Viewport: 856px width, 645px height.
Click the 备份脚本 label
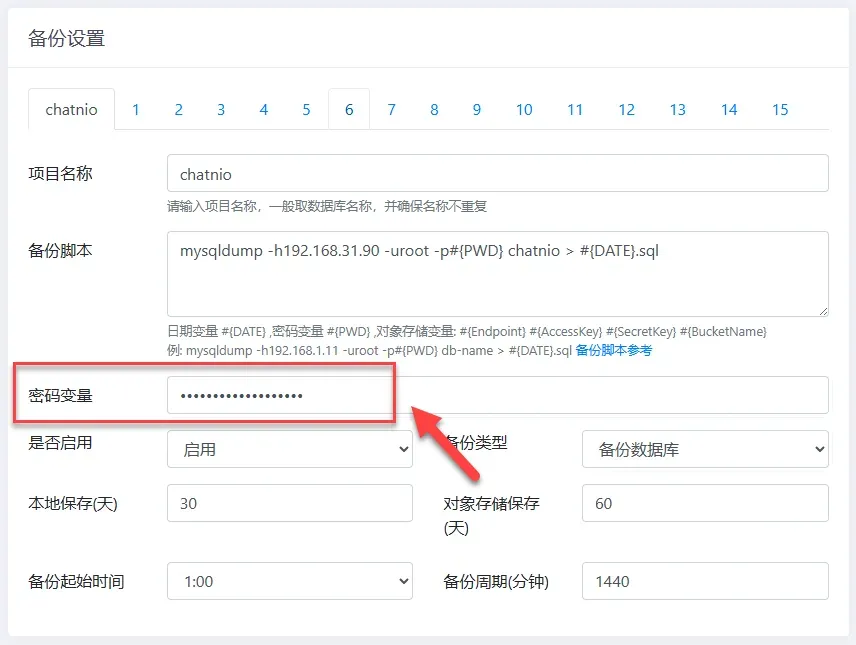(x=60, y=251)
